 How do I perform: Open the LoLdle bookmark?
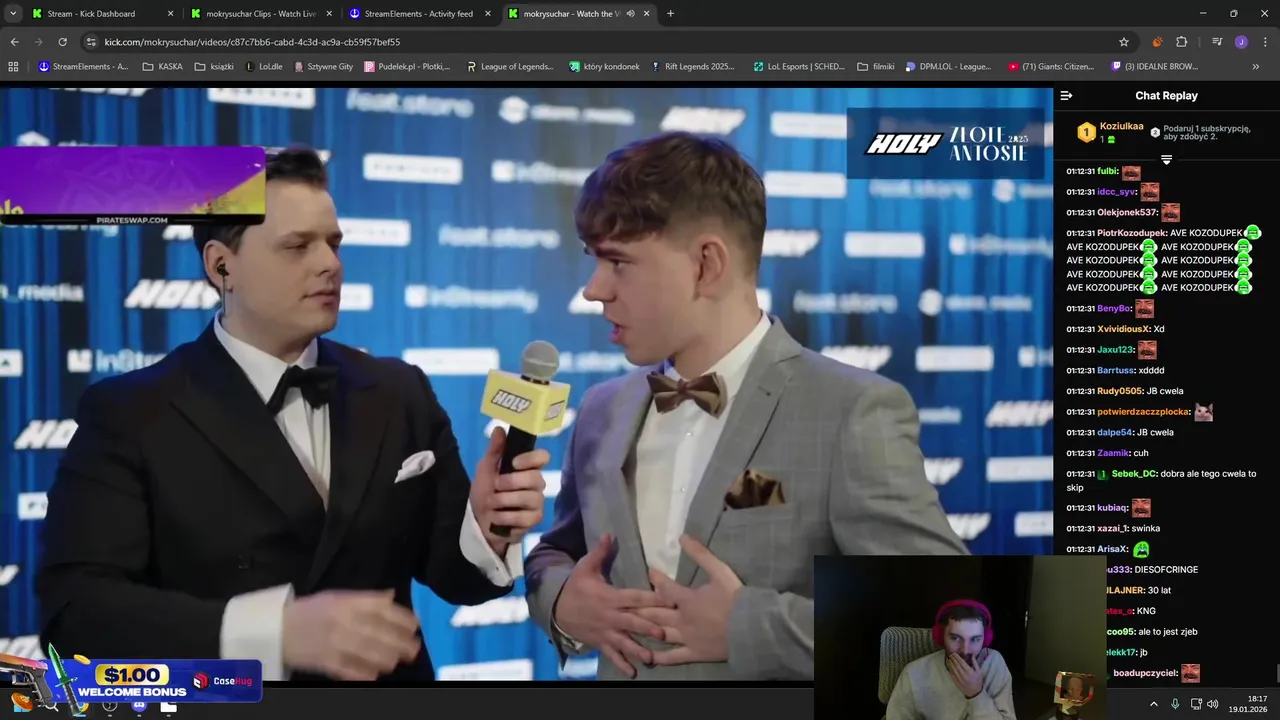click(264, 67)
